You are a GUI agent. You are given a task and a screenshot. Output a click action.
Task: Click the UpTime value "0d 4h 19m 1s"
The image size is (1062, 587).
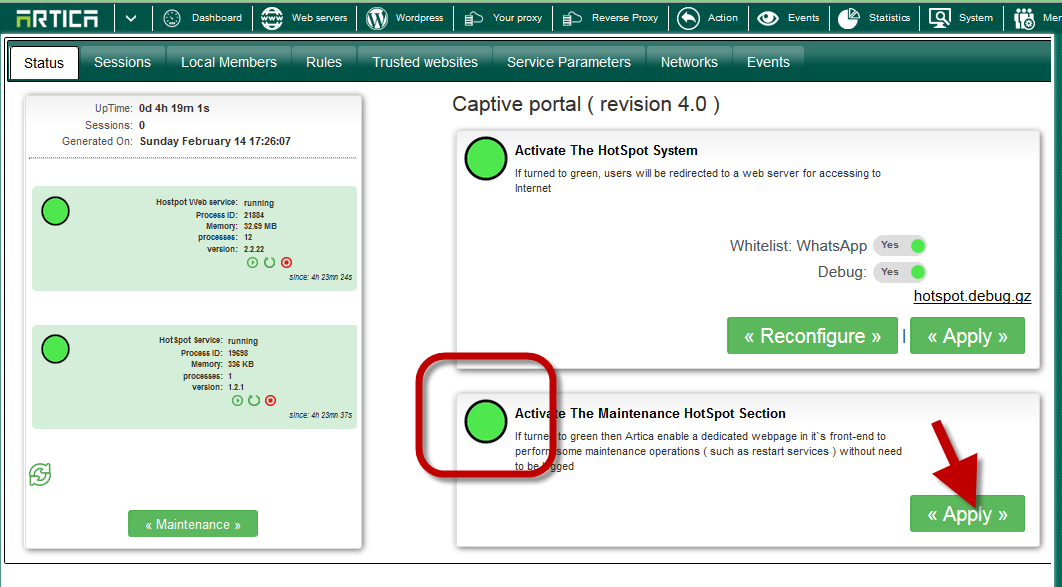coord(174,108)
